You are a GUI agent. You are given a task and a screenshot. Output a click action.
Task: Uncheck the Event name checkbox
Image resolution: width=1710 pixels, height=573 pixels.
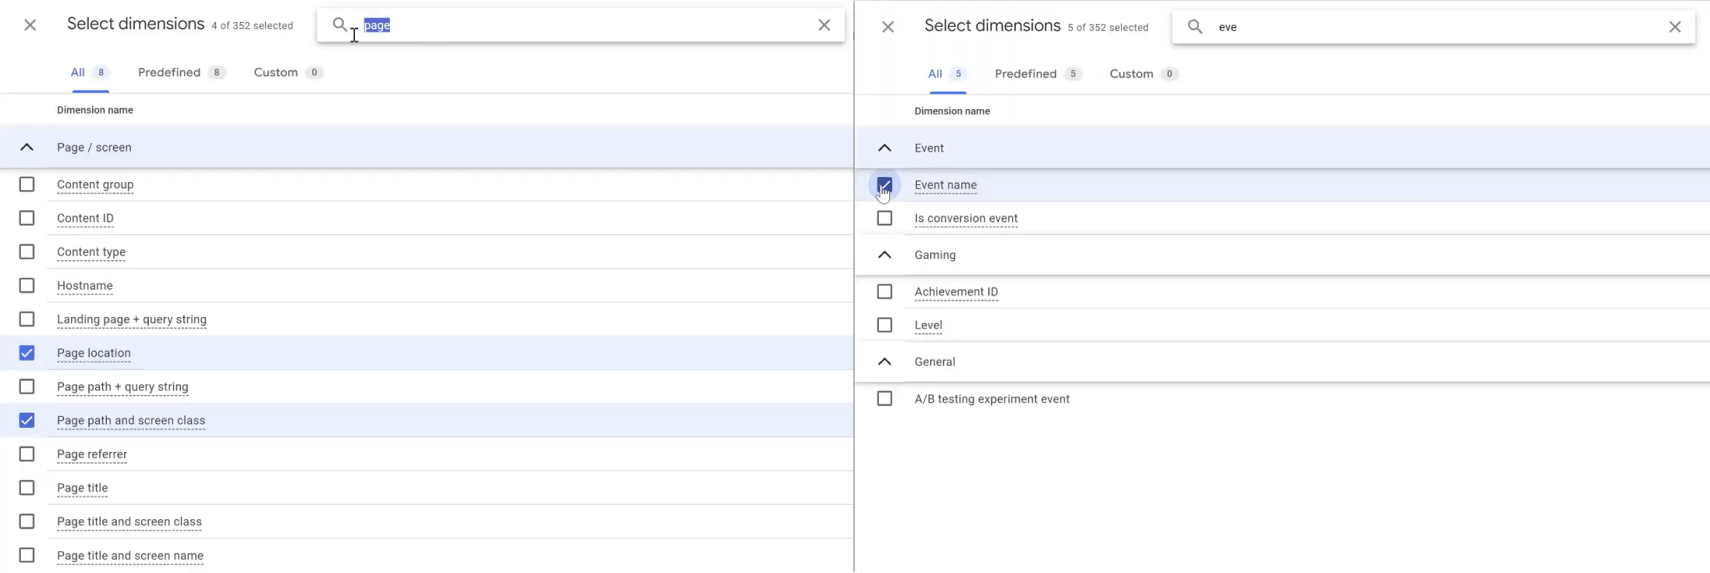coord(884,185)
